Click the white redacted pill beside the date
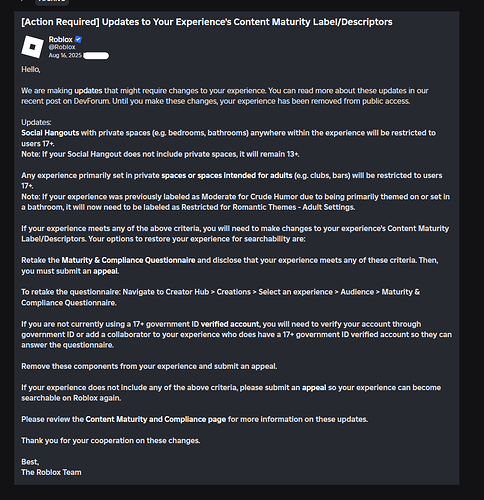Viewport: 484px width, 500px height. pyautogui.click(x=96, y=56)
